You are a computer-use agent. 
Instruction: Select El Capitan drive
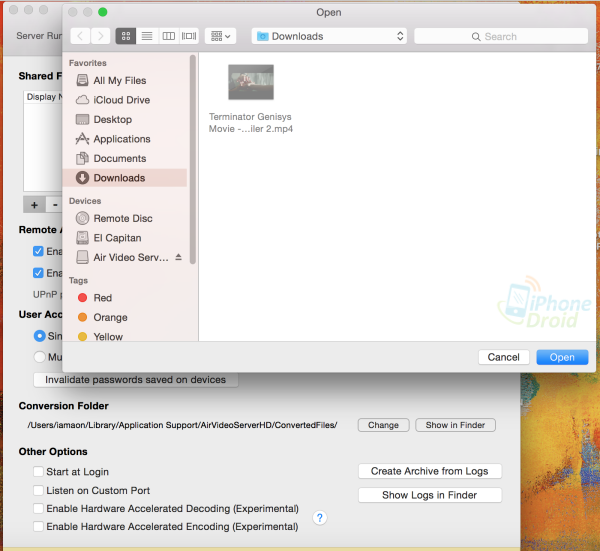tap(126, 238)
